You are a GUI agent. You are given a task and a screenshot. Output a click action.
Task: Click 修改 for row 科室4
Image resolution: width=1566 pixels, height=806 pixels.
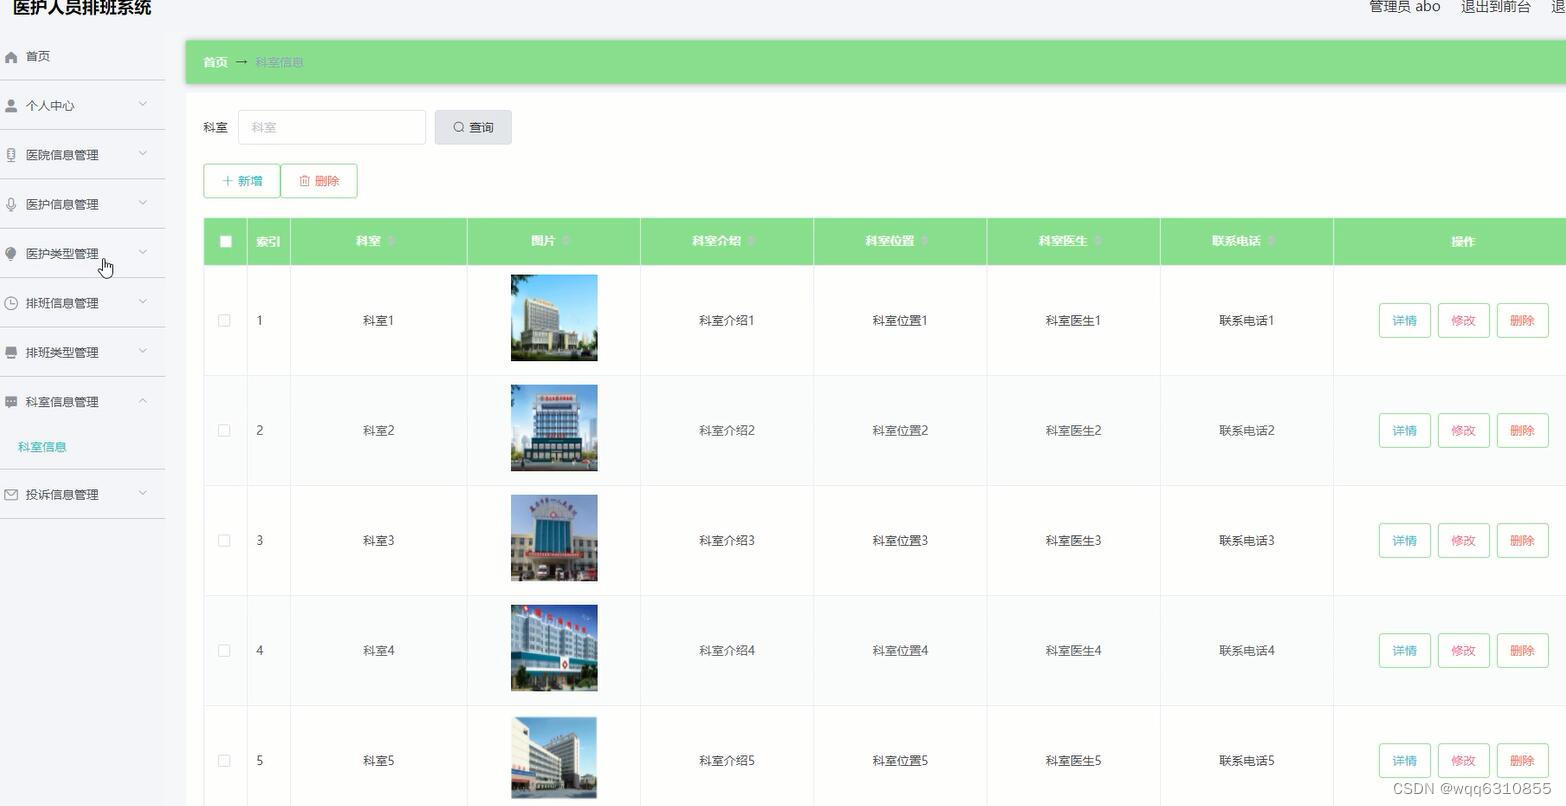[1464, 651]
